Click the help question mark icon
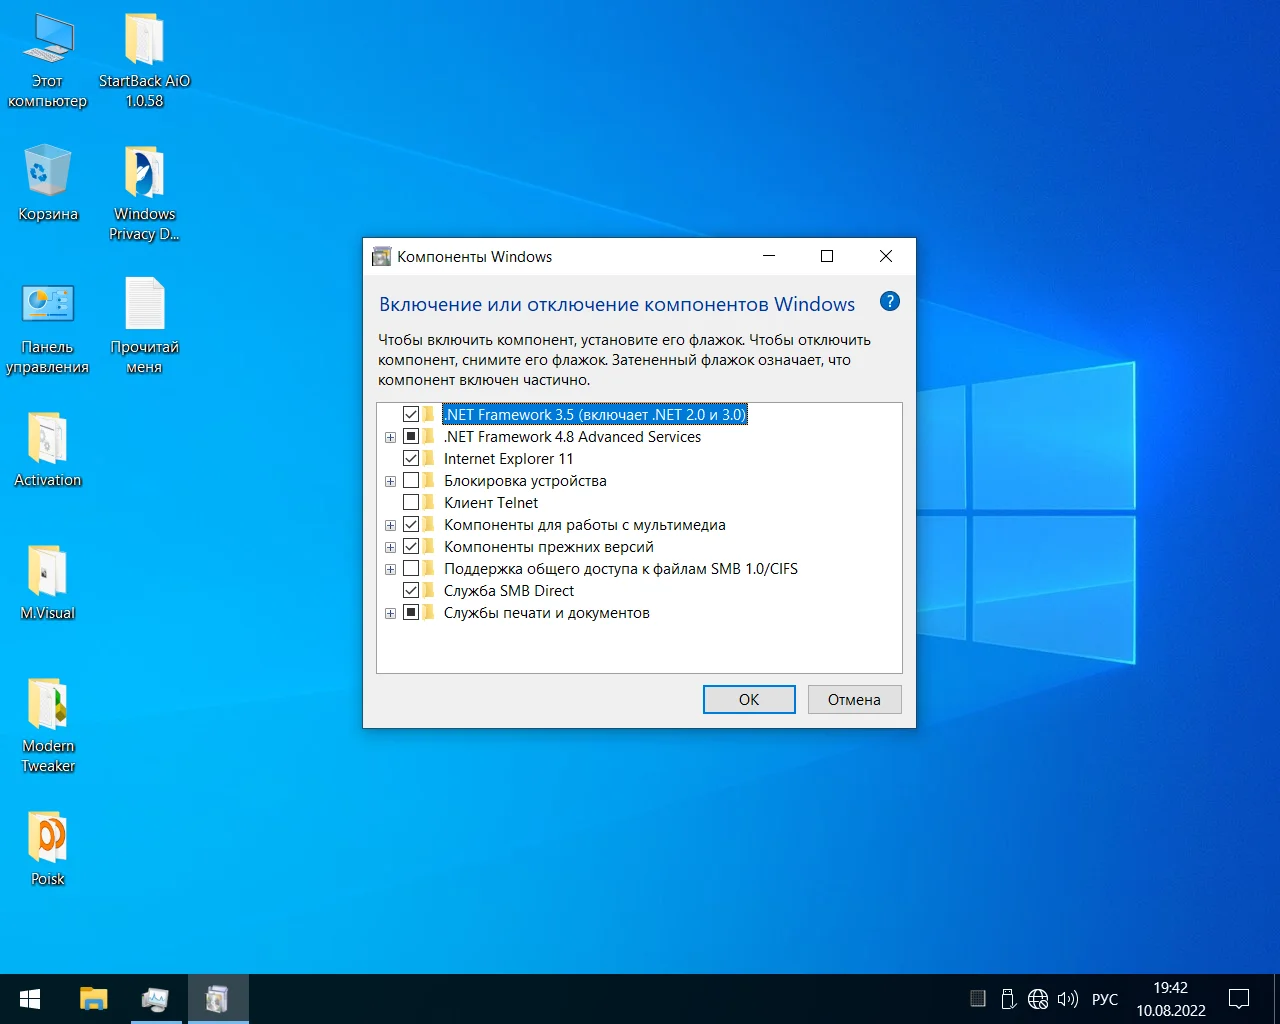Screen dimensions: 1280x1024 (x=889, y=302)
